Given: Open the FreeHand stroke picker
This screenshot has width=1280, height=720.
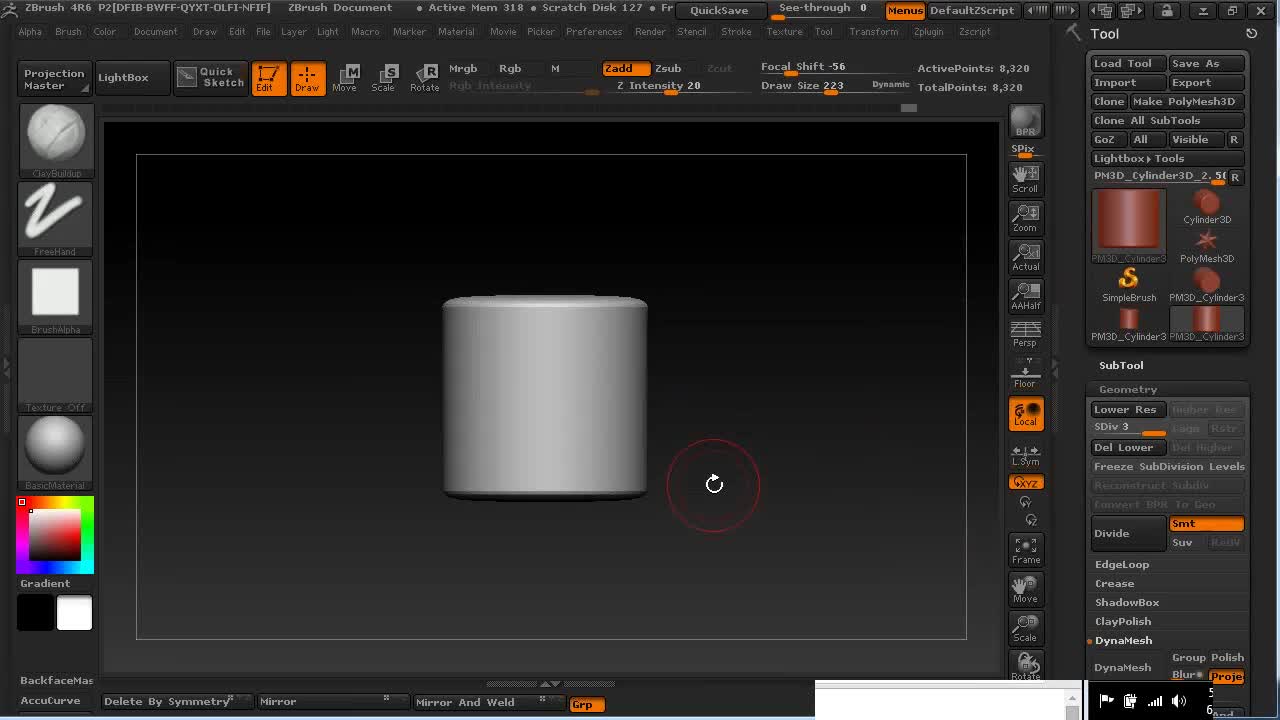Looking at the screenshot, I should tap(55, 219).
